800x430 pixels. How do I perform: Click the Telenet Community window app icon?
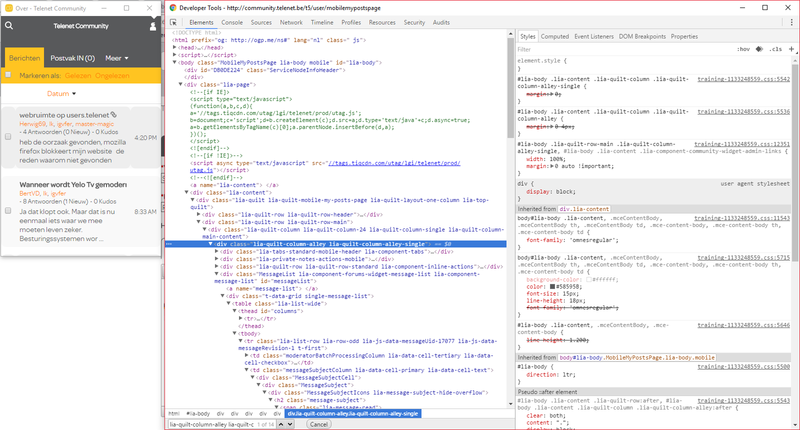point(9,8)
